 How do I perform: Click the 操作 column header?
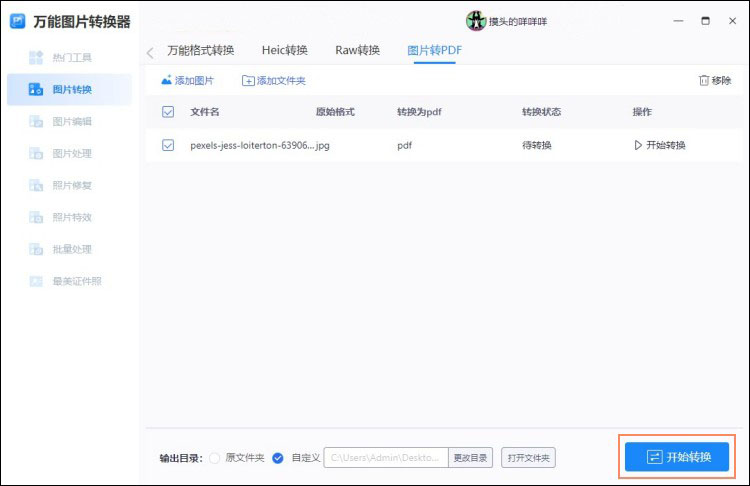pyautogui.click(x=642, y=112)
